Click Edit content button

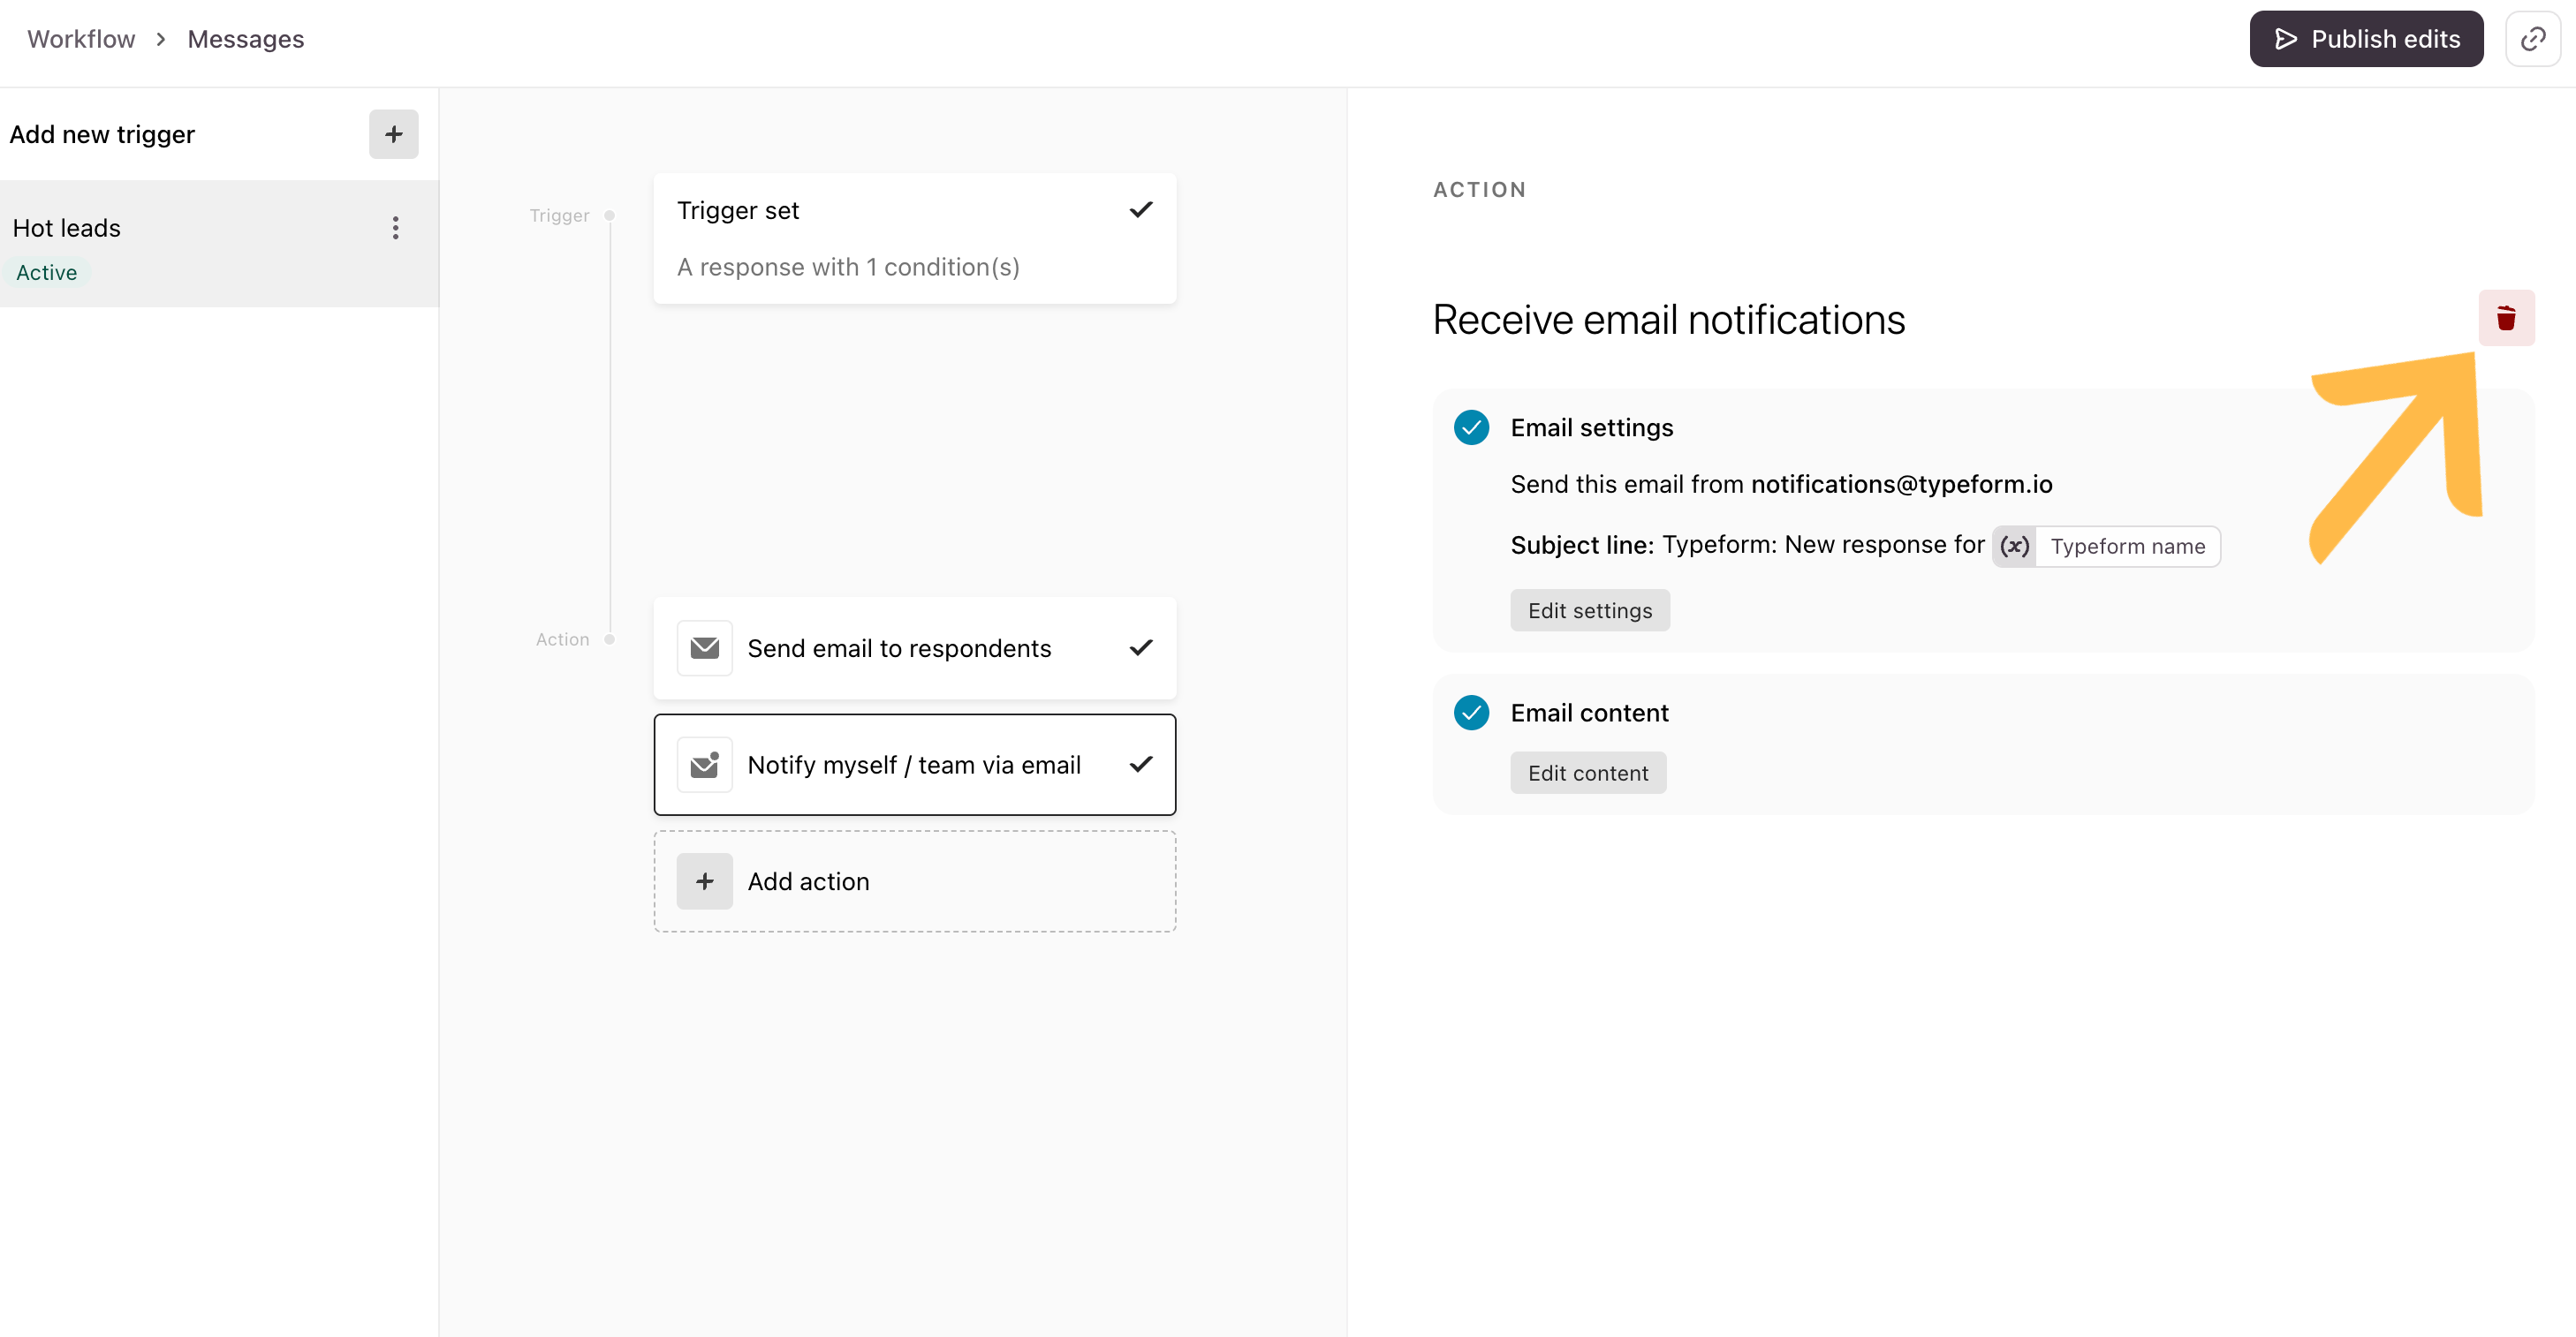pos(1588,773)
